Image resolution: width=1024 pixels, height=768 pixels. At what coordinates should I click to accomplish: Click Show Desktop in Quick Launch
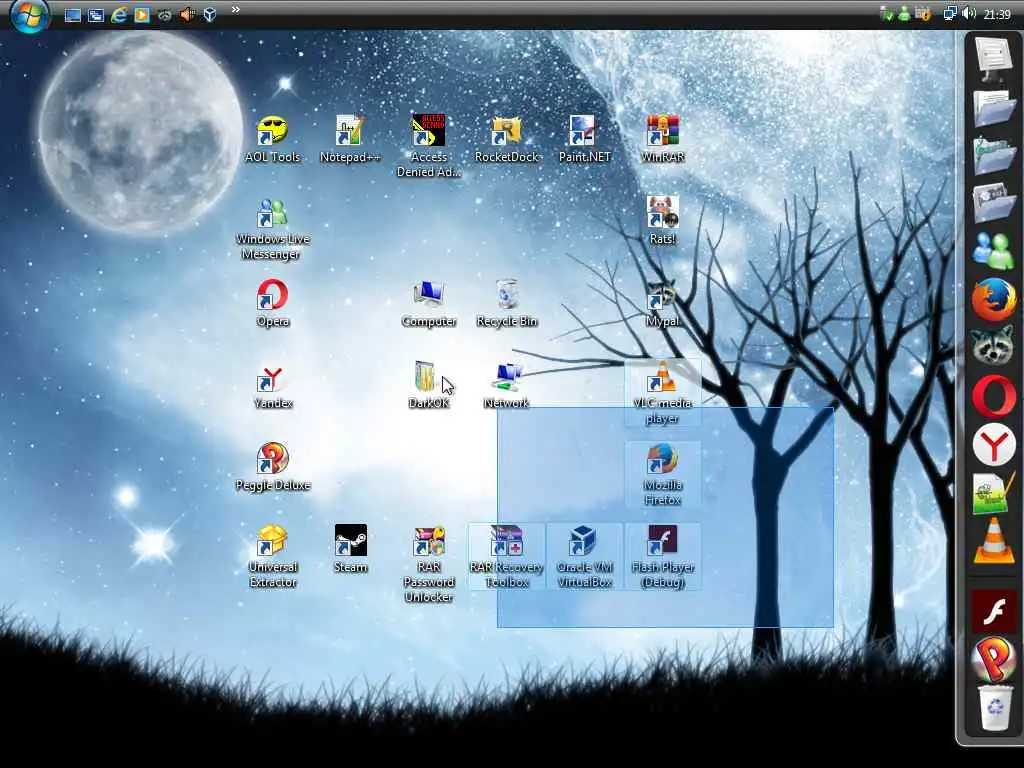72,15
